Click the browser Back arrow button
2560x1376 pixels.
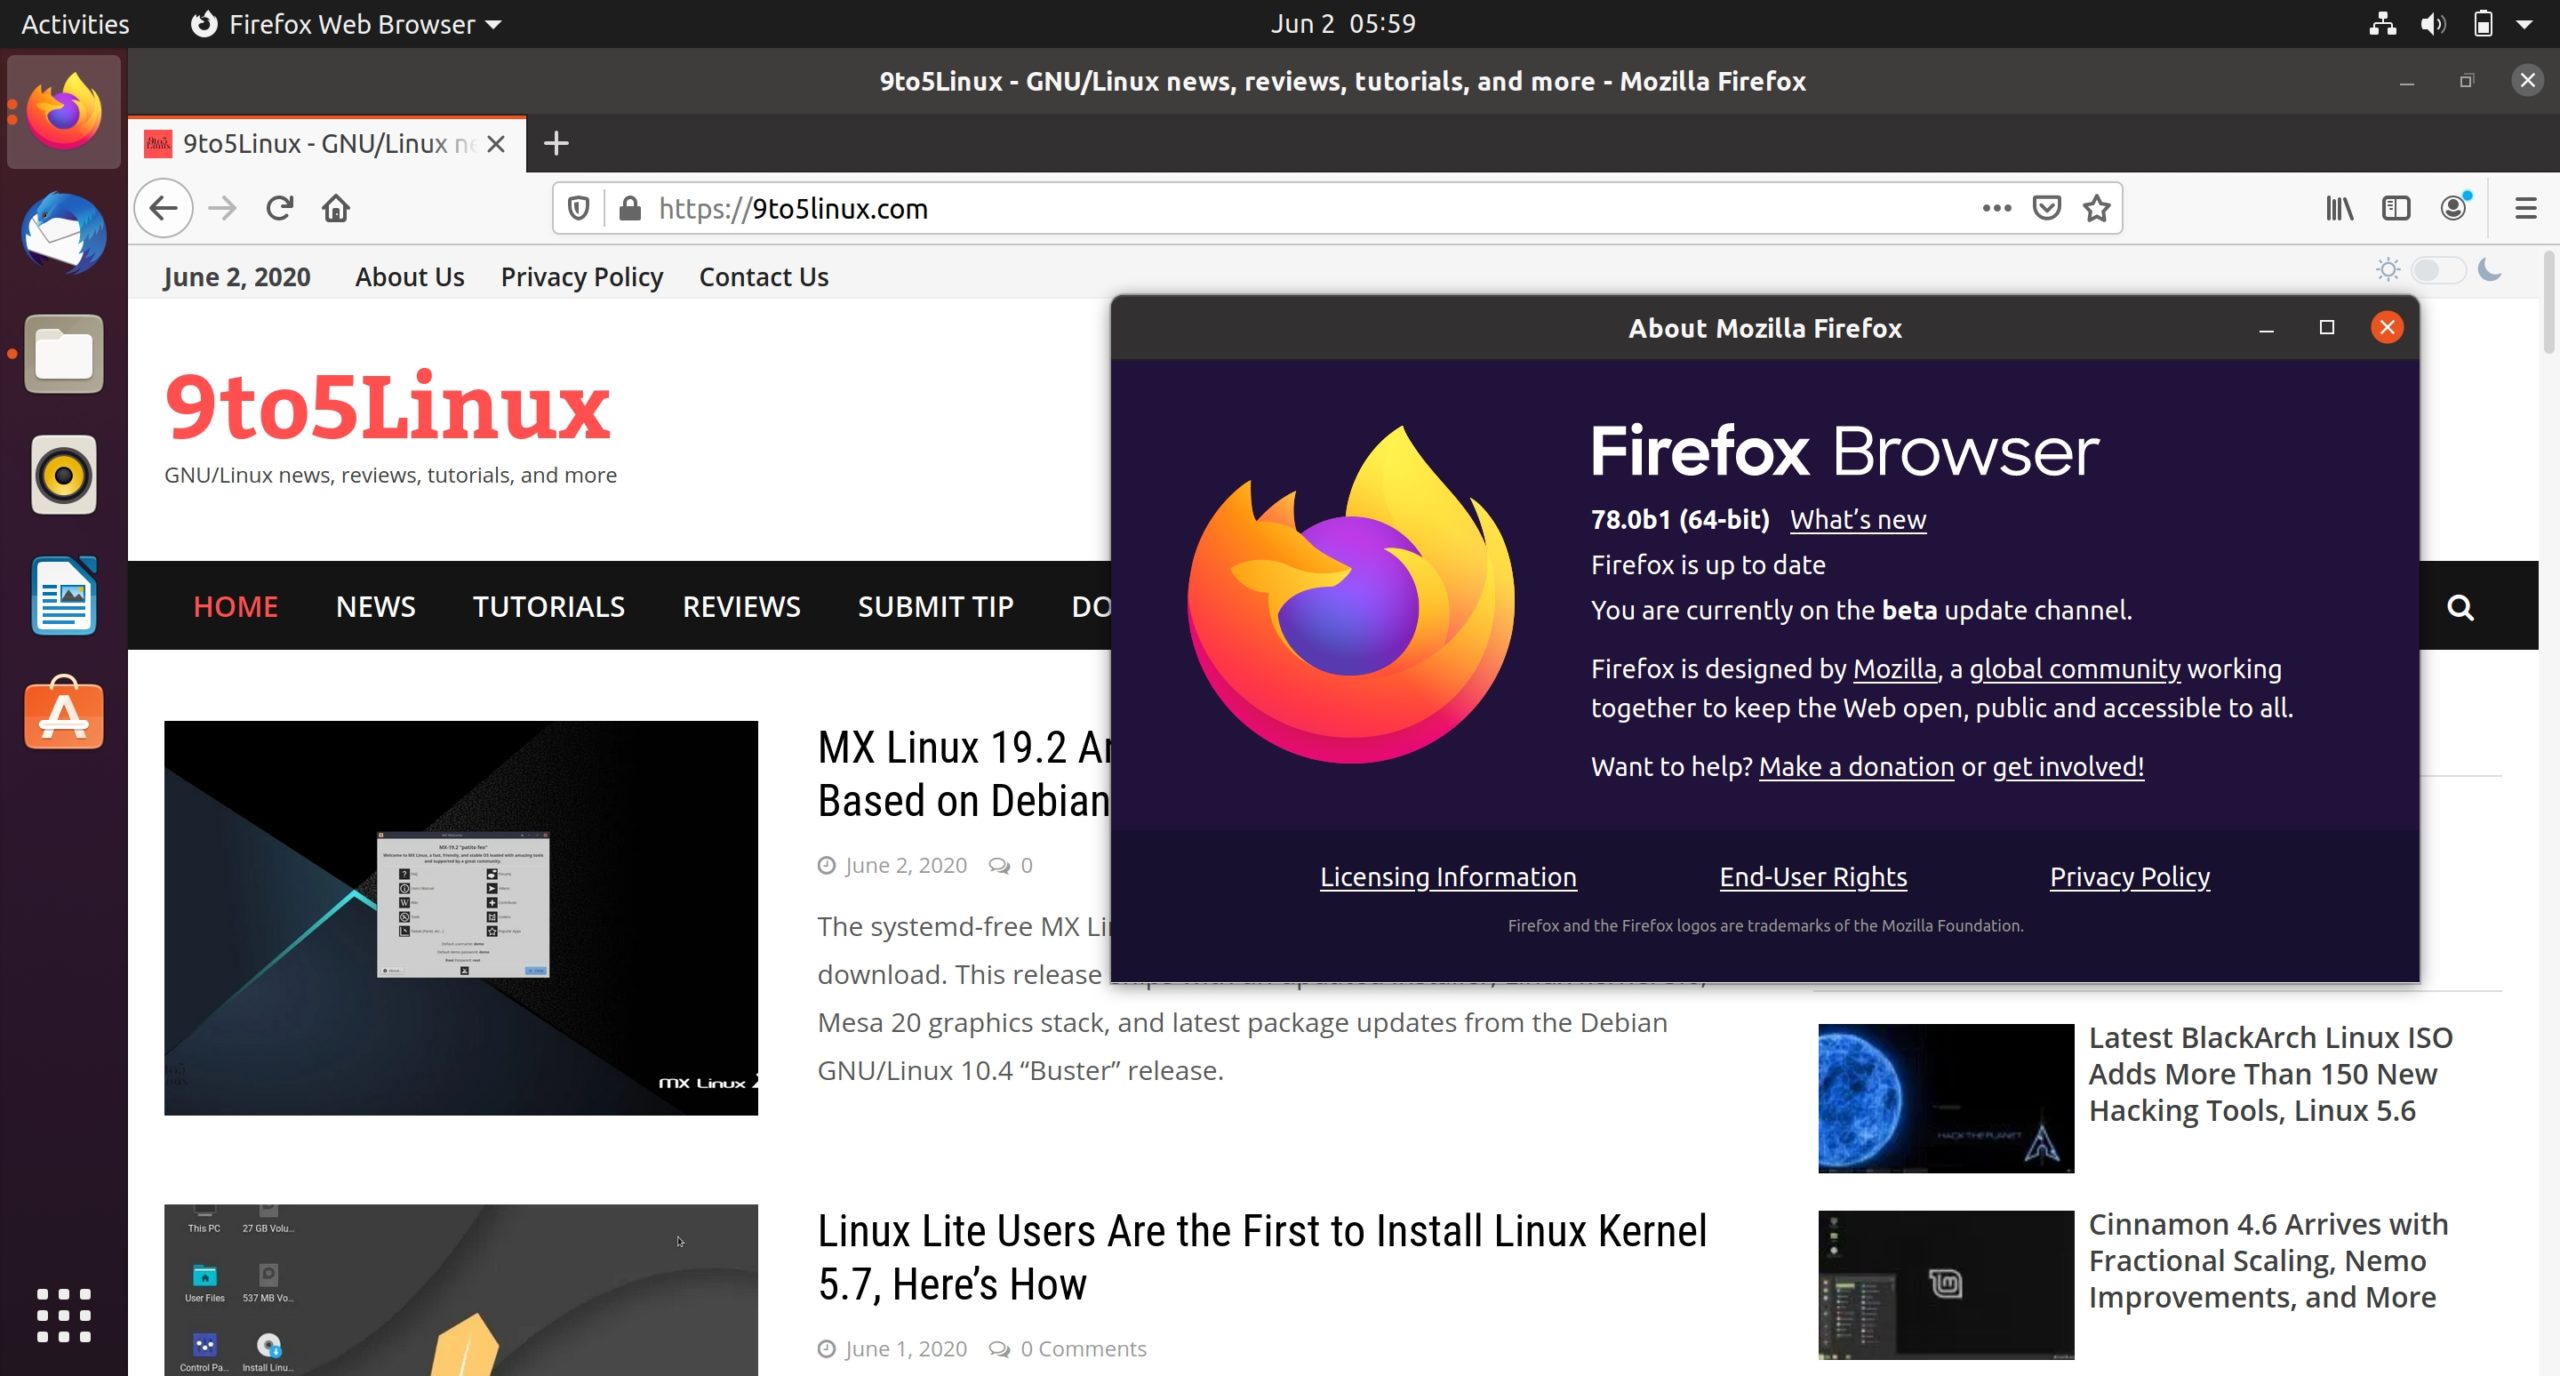(x=163, y=208)
